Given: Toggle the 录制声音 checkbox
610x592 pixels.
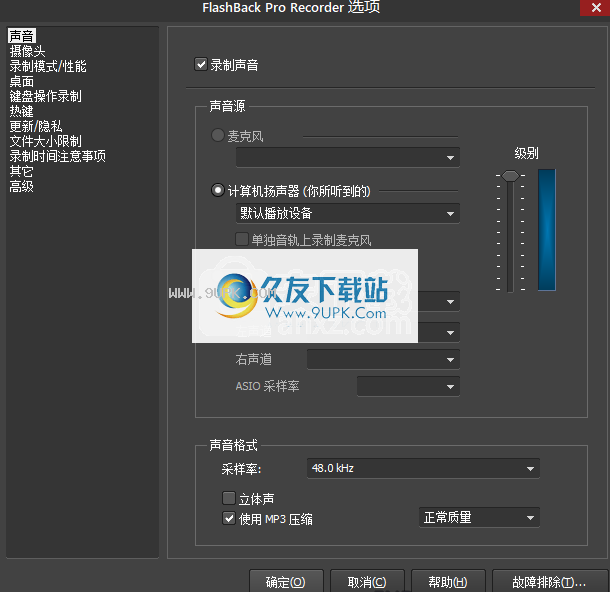Looking at the screenshot, I should (201, 64).
